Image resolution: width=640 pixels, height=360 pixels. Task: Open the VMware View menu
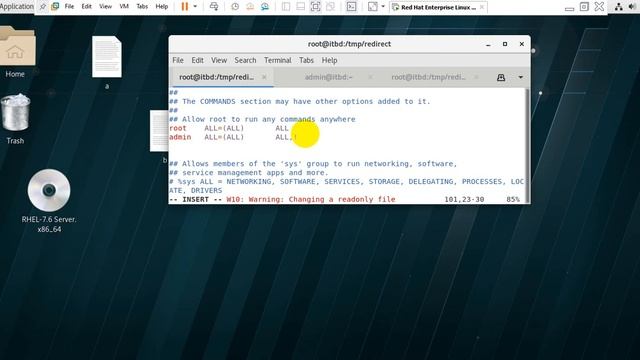105,7
